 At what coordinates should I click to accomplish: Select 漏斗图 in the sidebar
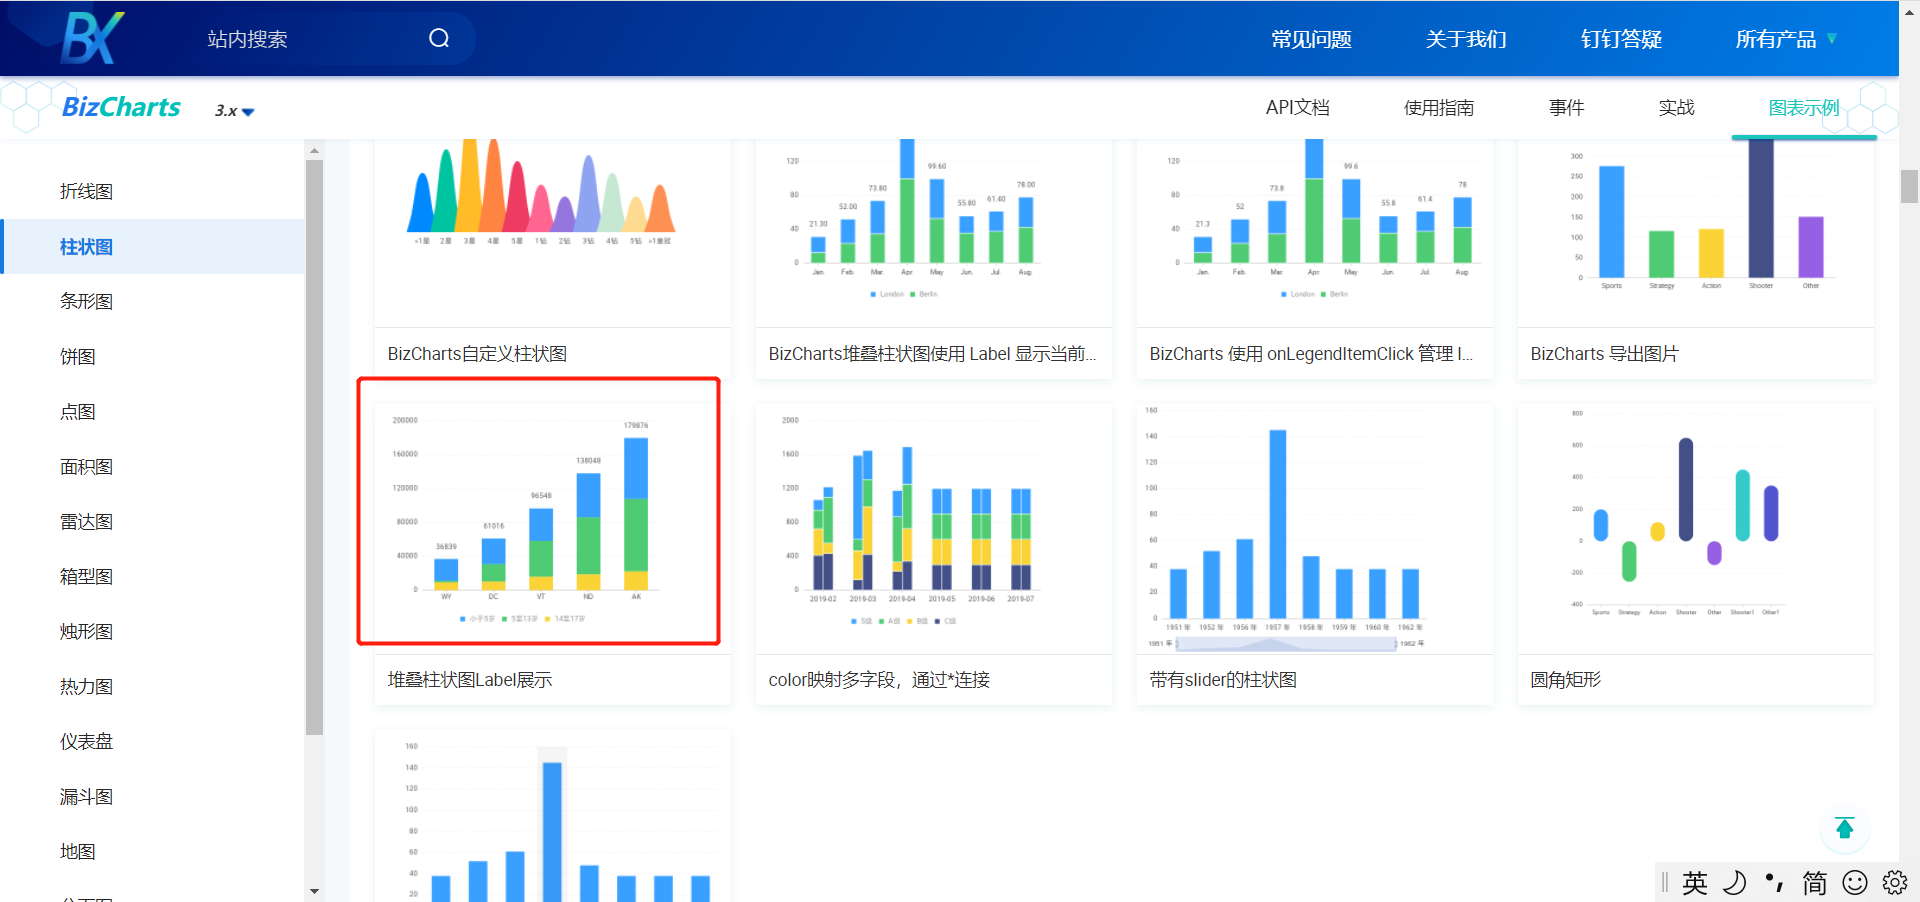coord(86,796)
